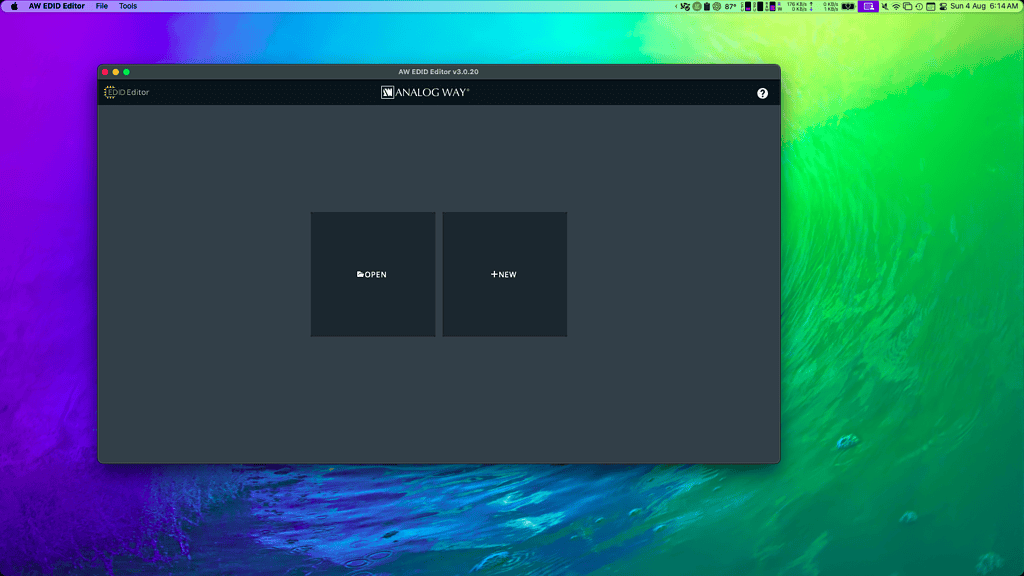The height and width of the screenshot is (576, 1024).
Task: Click the Time Machine clock icon
Action: [x=918, y=6]
